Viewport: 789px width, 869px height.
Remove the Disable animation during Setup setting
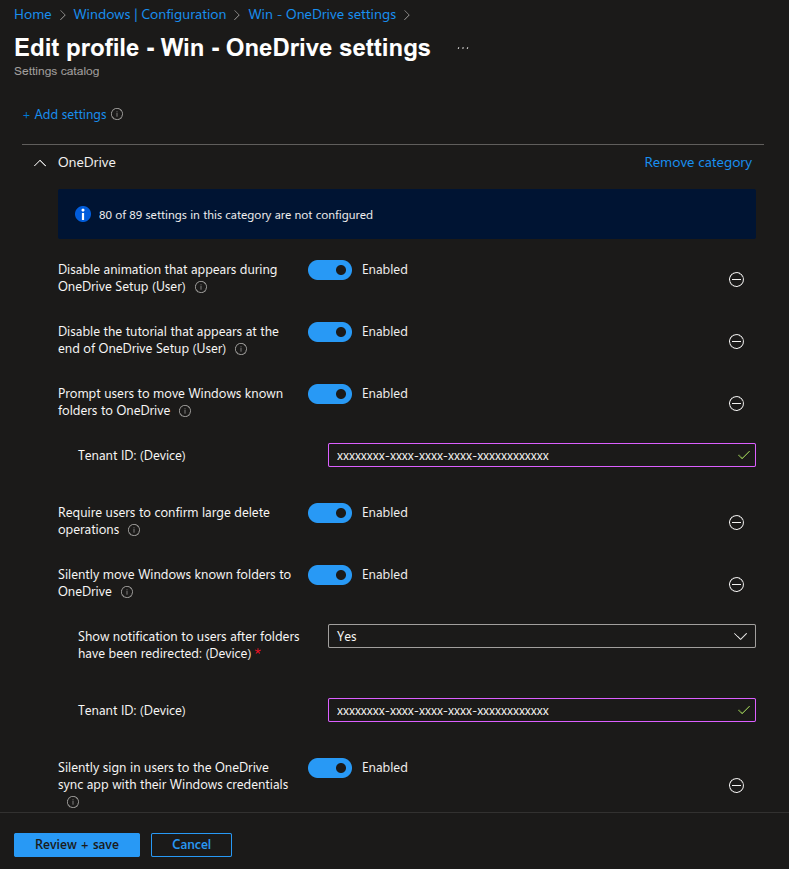[736, 279]
